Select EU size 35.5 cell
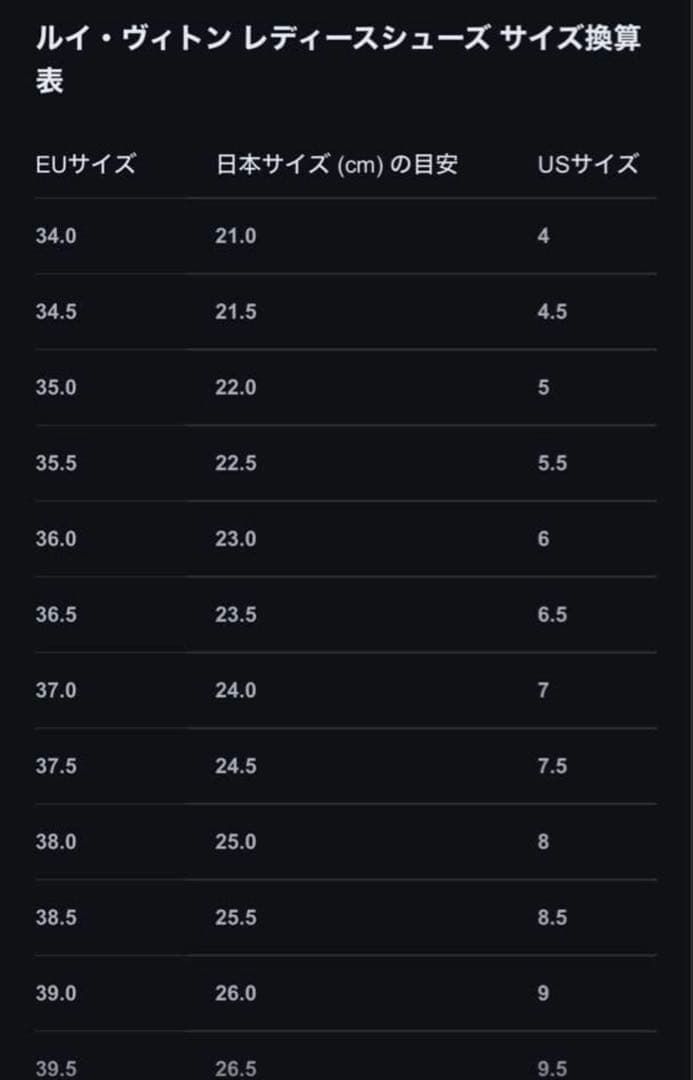 tap(56, 463)
